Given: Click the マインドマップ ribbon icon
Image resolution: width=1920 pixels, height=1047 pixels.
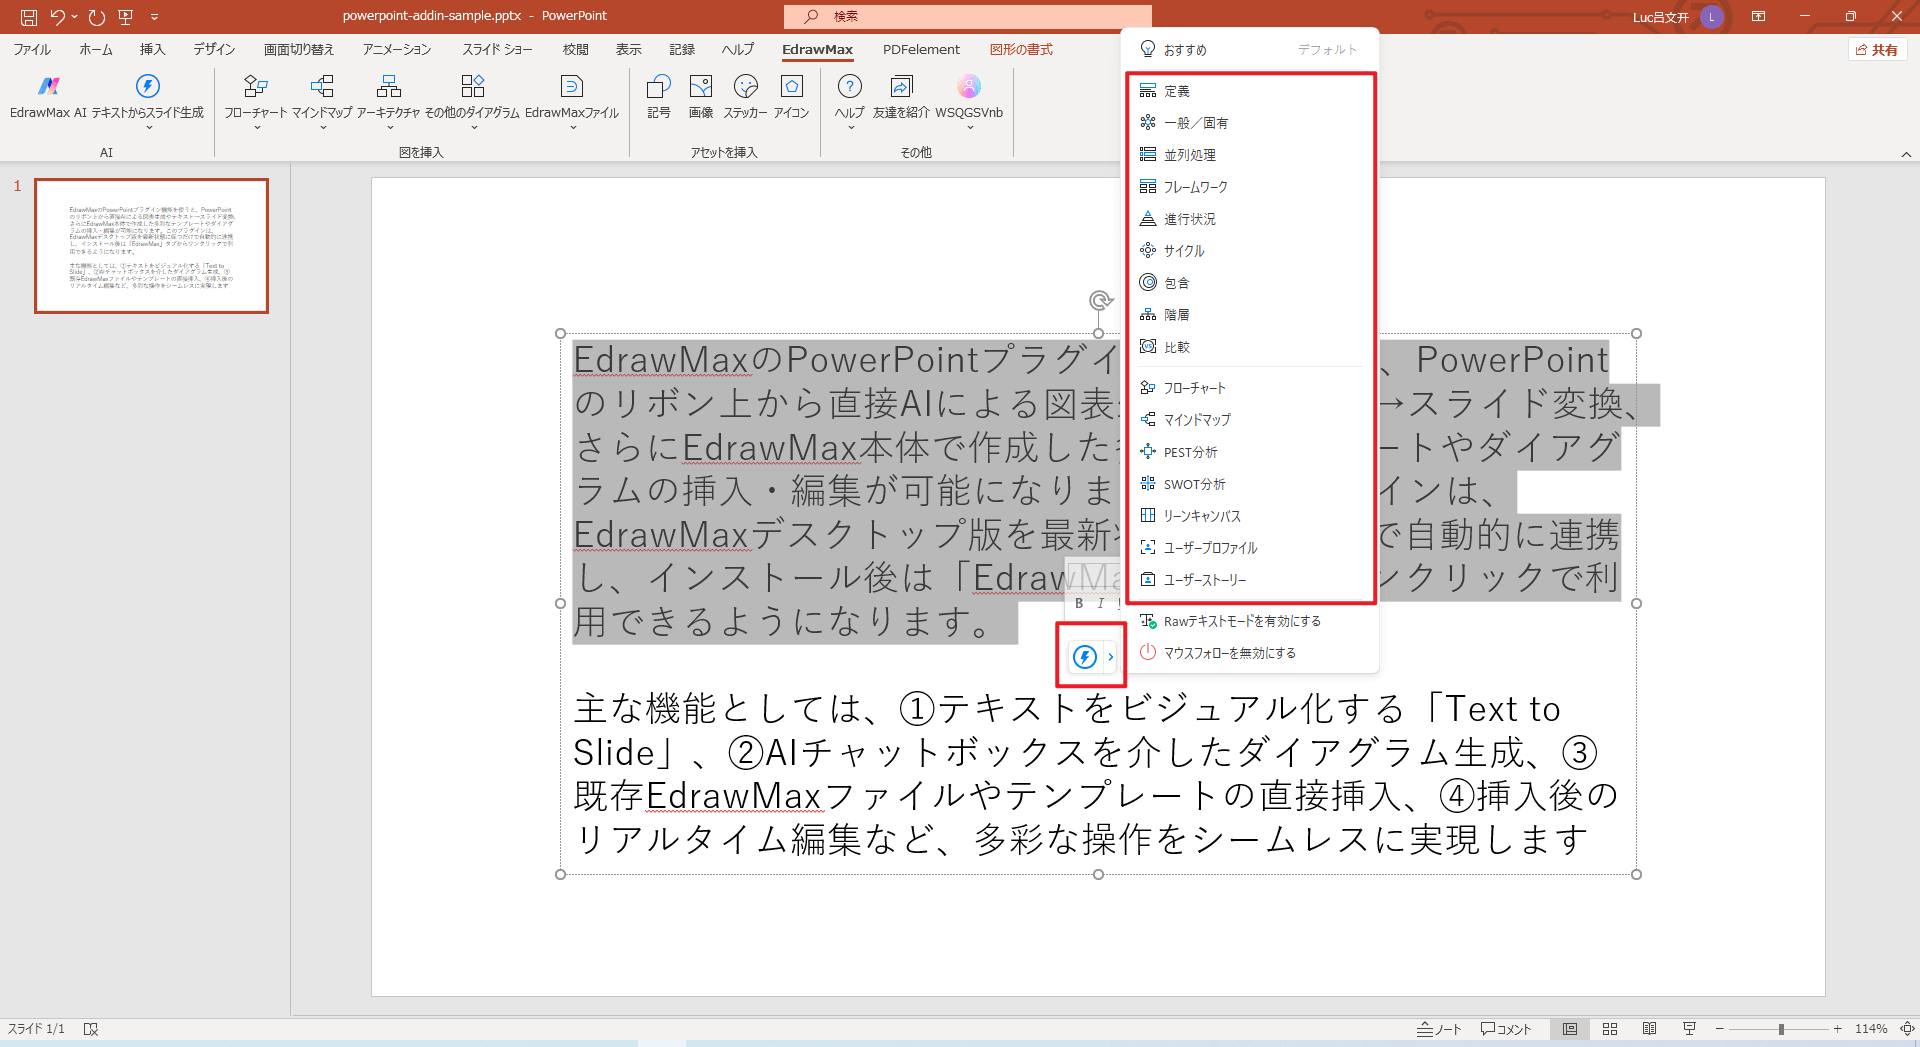Looking at the screenshot, I should pyautogui.click(x=322, y=87).
